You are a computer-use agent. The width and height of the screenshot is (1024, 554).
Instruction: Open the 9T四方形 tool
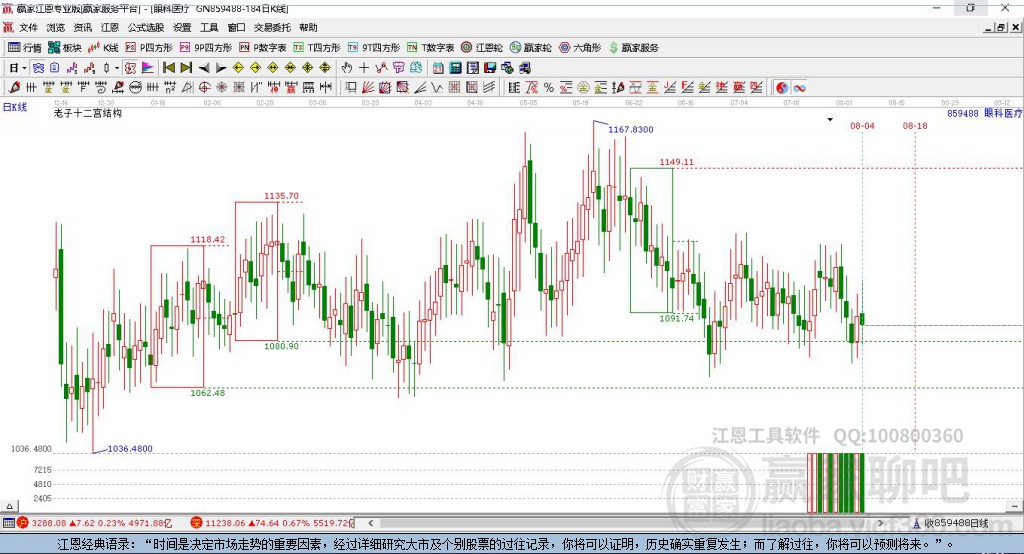(374, 48)
